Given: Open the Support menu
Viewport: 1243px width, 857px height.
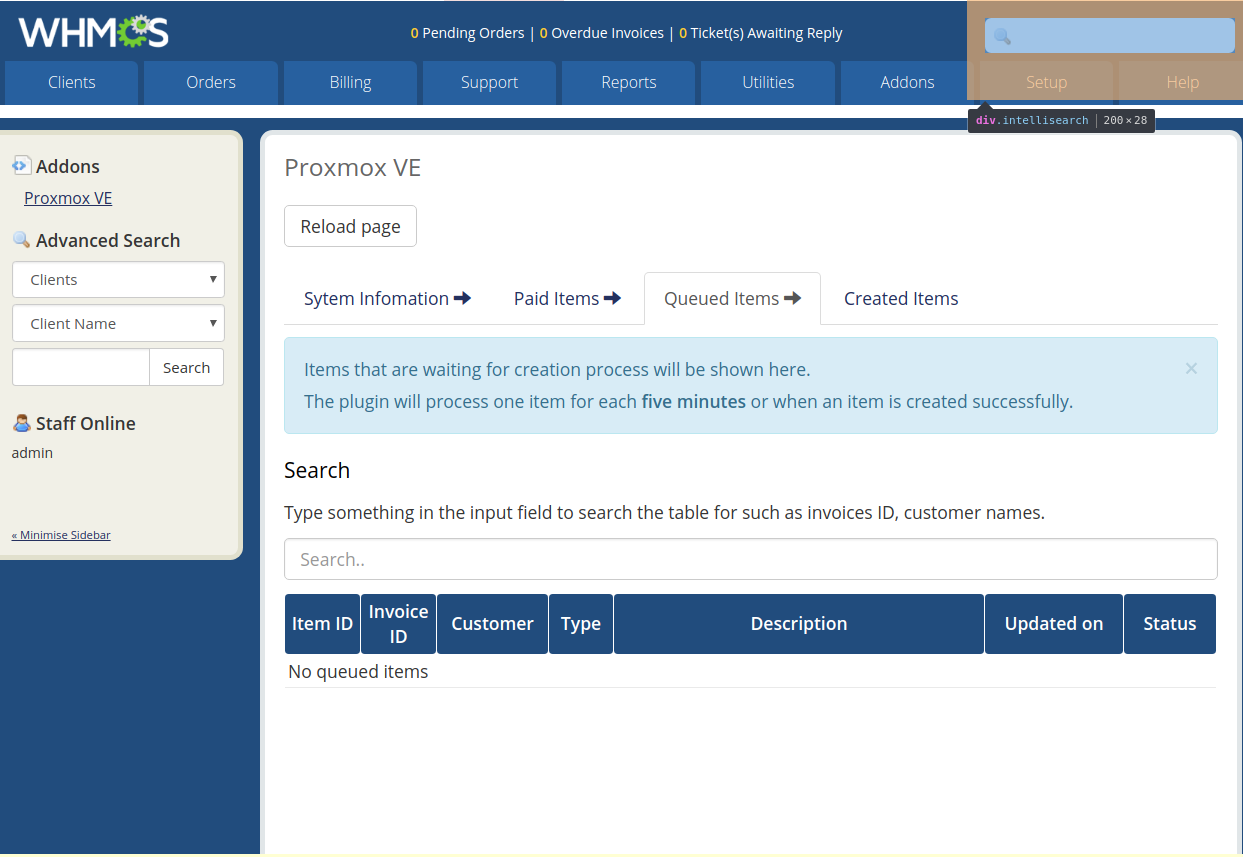Looking at the screenshot, I should [x=489, y=82].
